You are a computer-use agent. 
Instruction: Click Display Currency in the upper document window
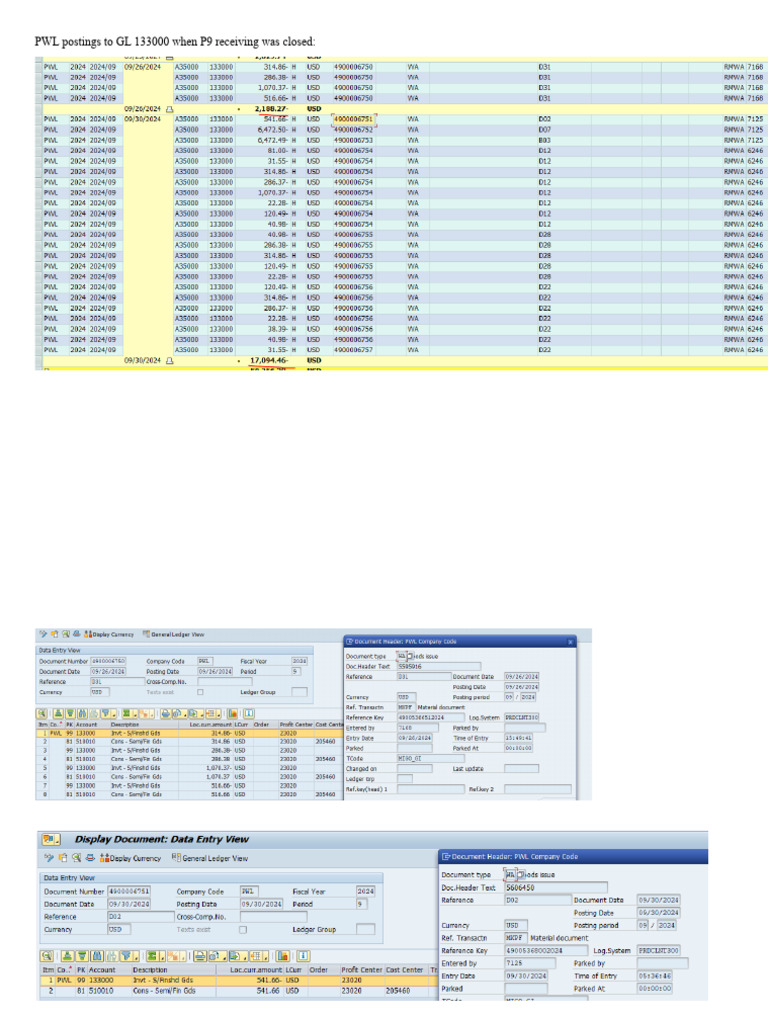point(109,634)
